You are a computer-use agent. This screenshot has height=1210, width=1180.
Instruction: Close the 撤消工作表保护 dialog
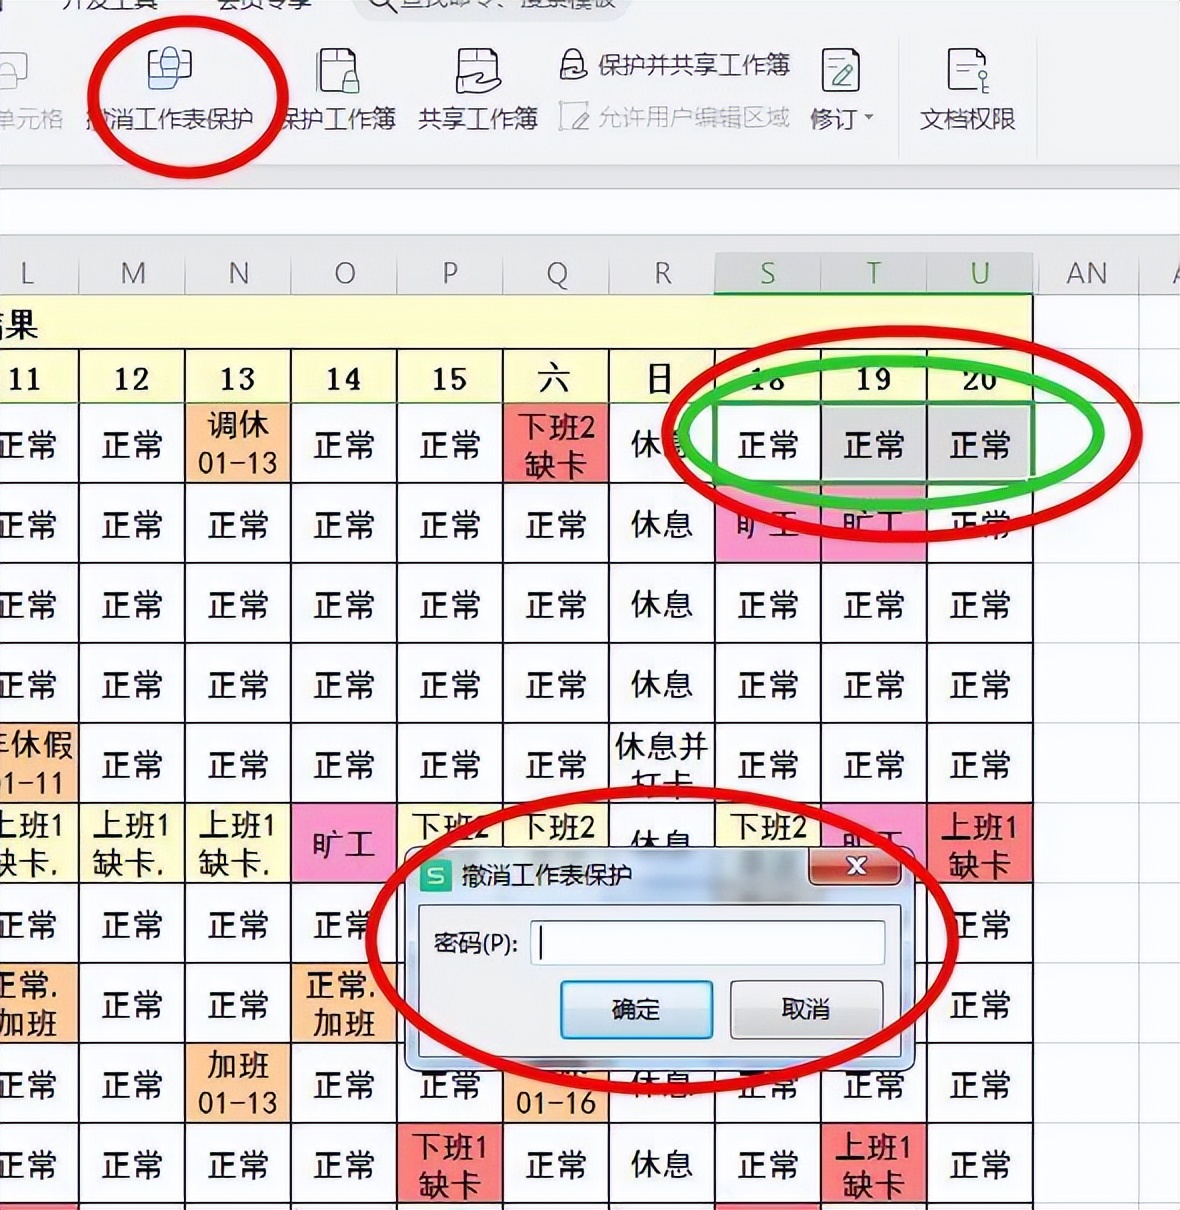tap(856, 866)
